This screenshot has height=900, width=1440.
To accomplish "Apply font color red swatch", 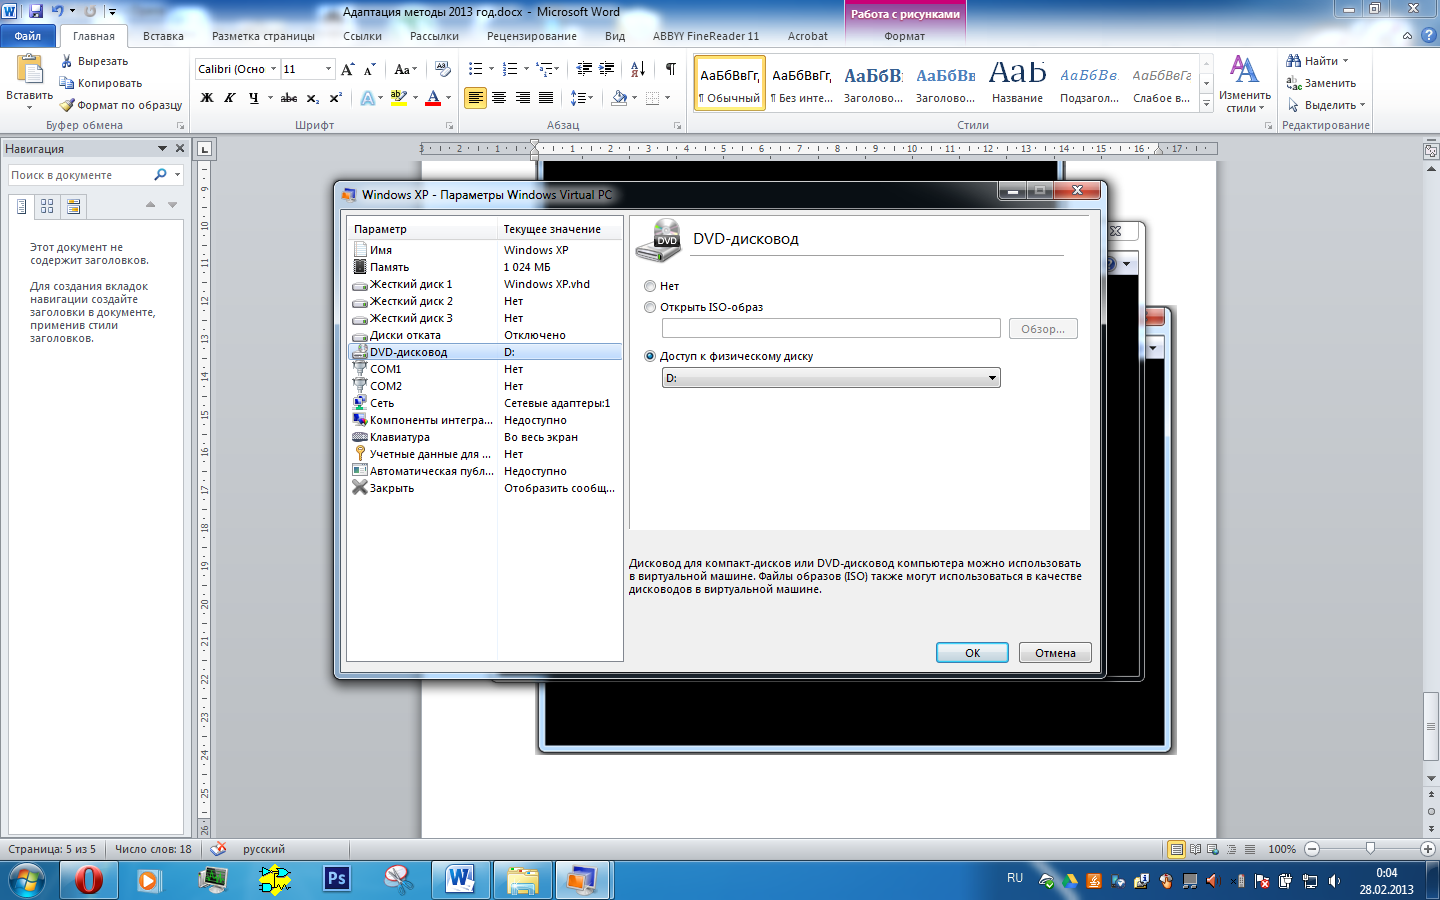I will coord(433,98).
